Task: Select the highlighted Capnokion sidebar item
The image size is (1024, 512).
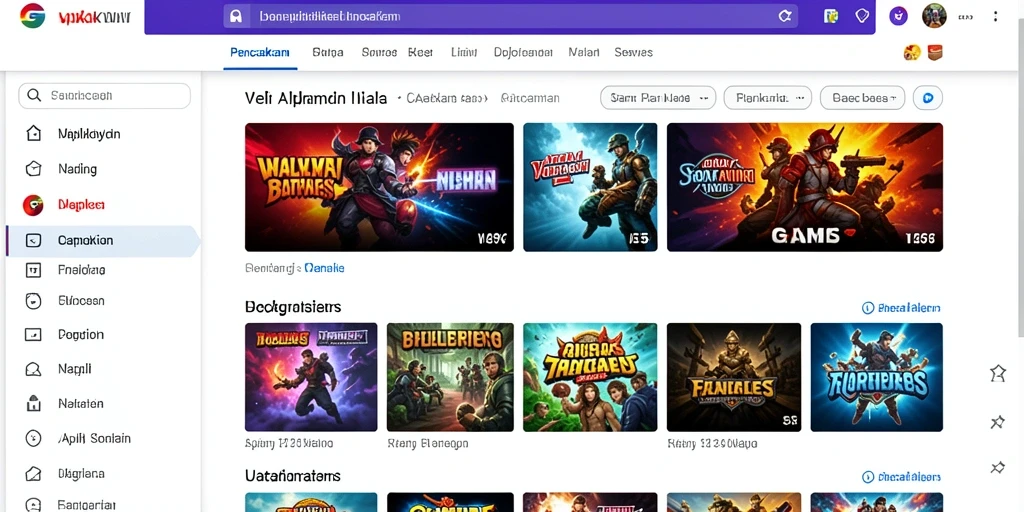Action: point(103,240)
